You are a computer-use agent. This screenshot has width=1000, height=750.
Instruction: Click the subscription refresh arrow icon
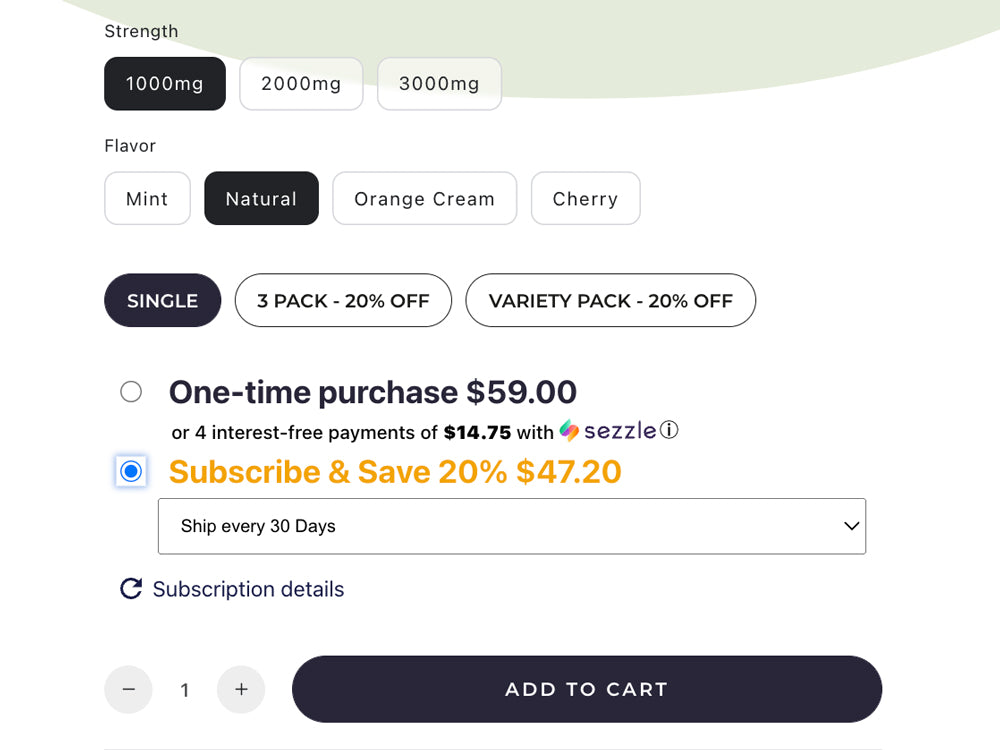click(131, 589)
